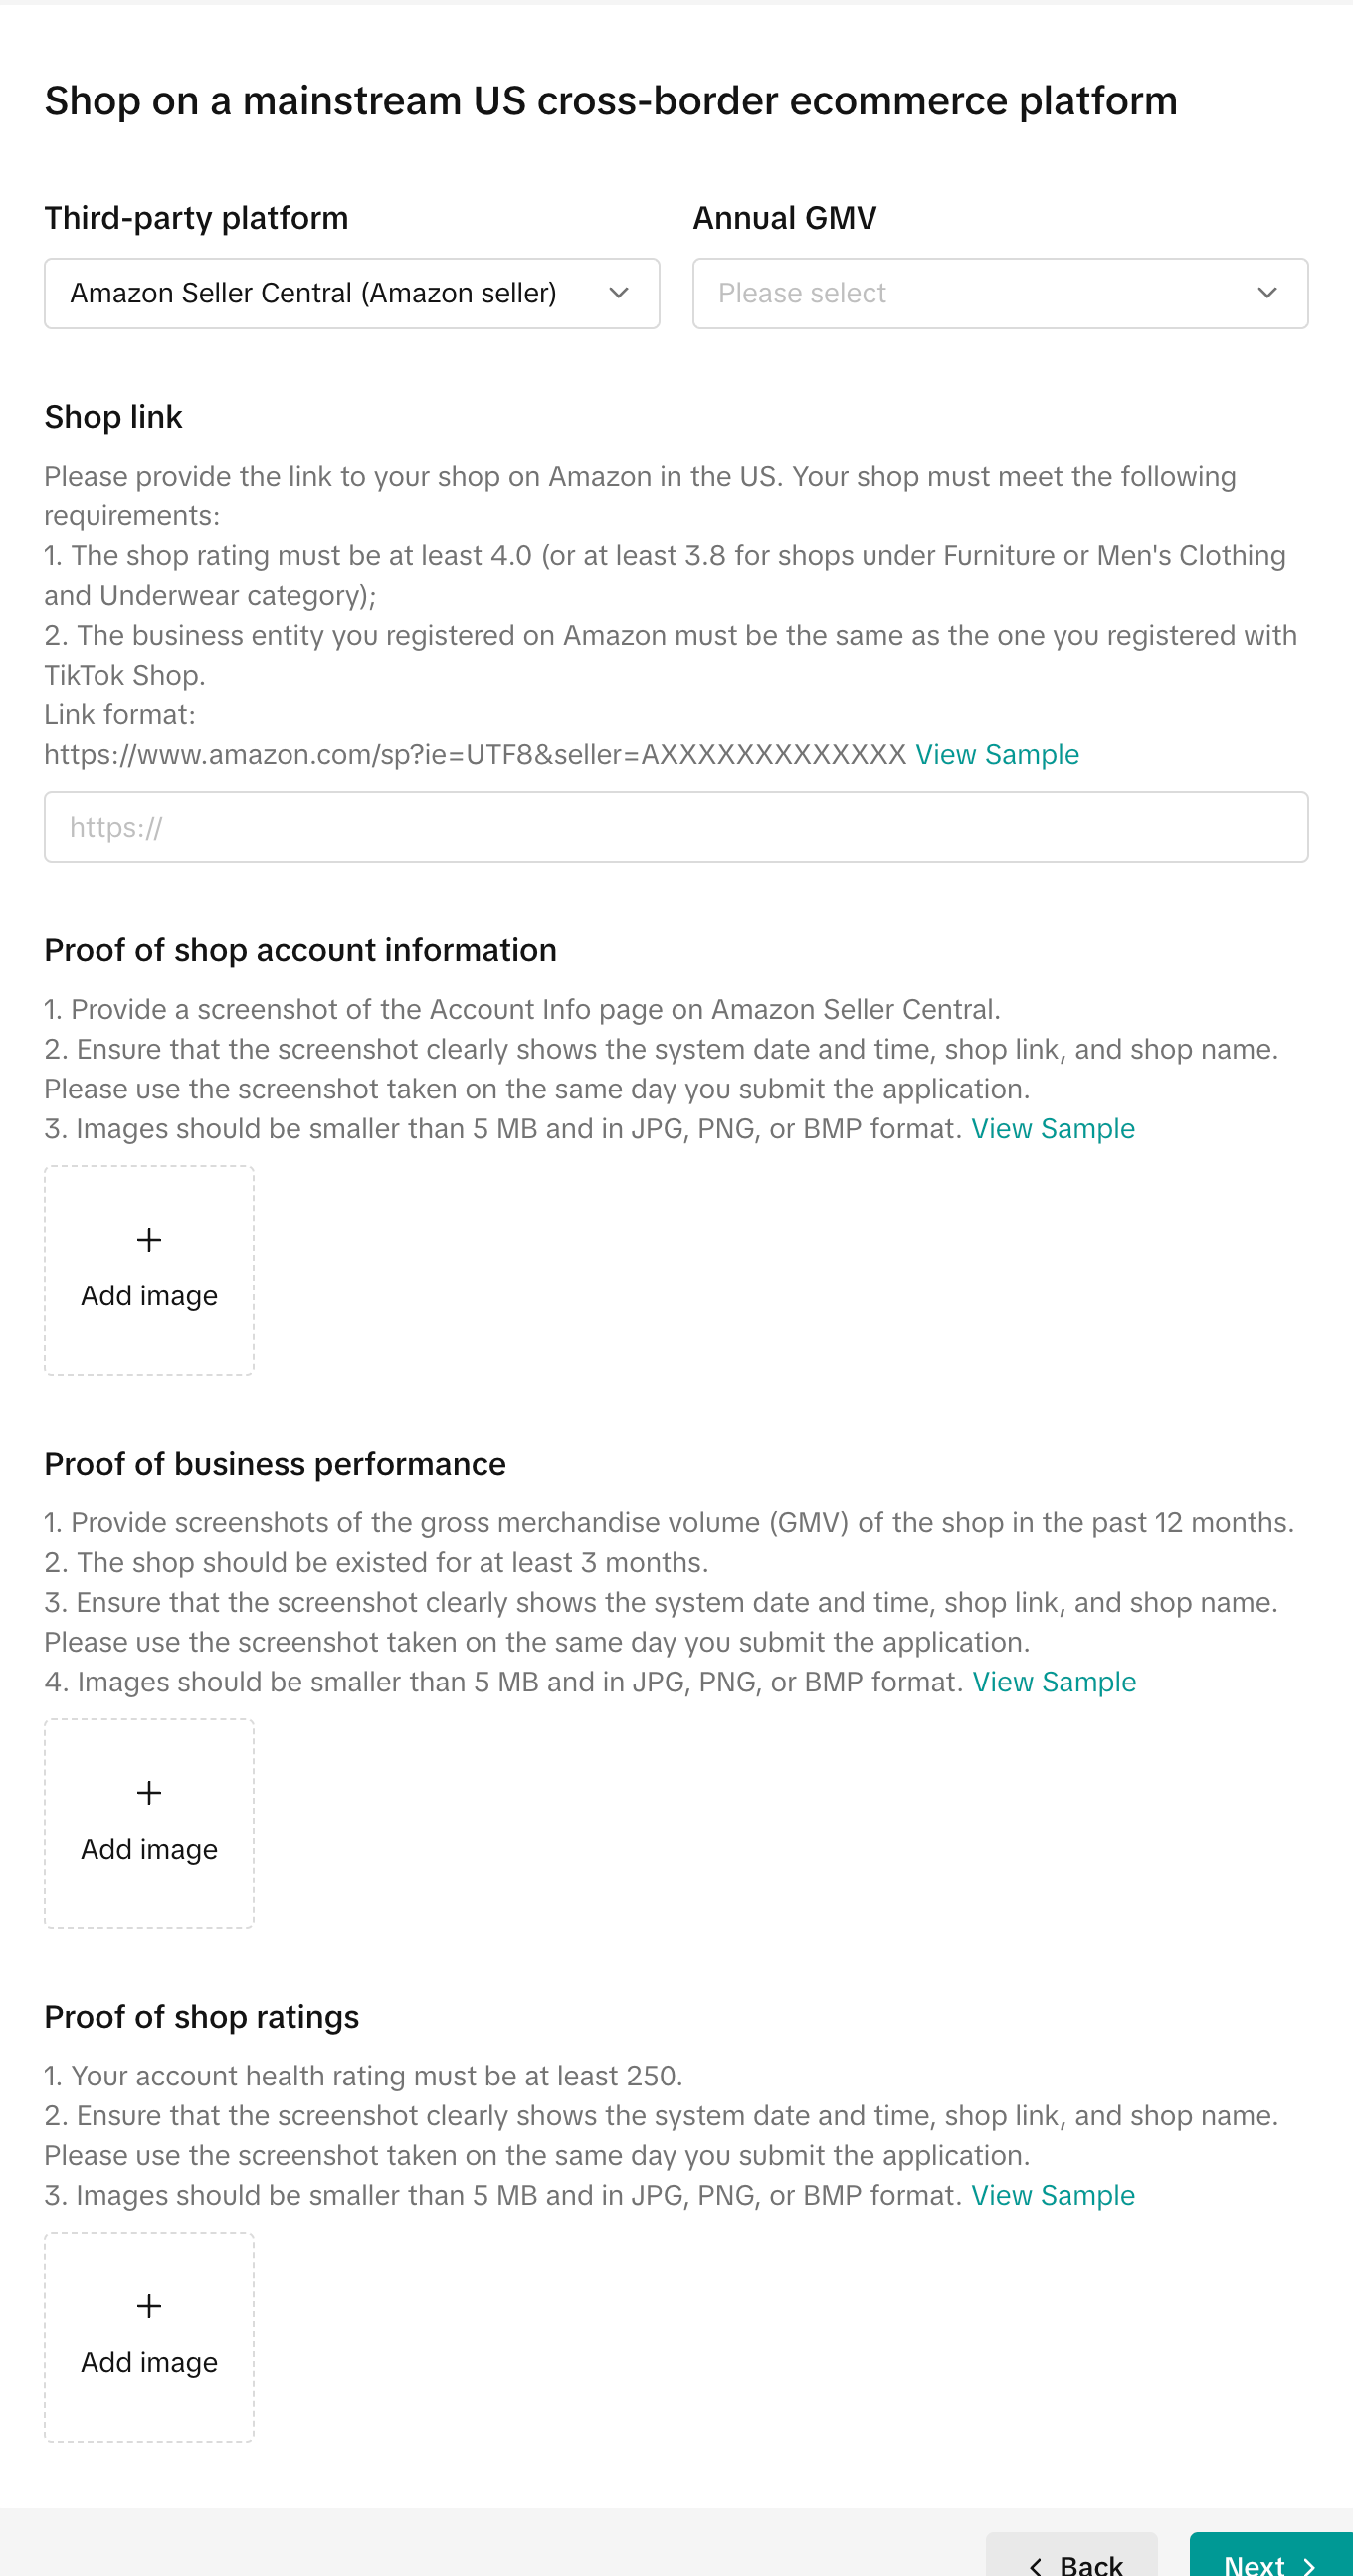The width and height of the screenshot is (1353, 2576).
Task: Open View Sample for shop account information
Action: tap(1053, 1129)
